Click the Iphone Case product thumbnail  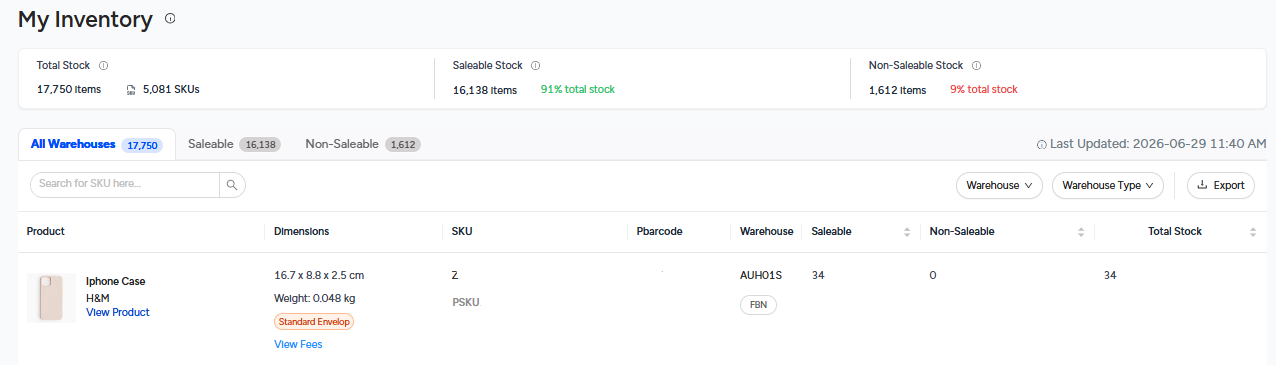pos(51,298)
